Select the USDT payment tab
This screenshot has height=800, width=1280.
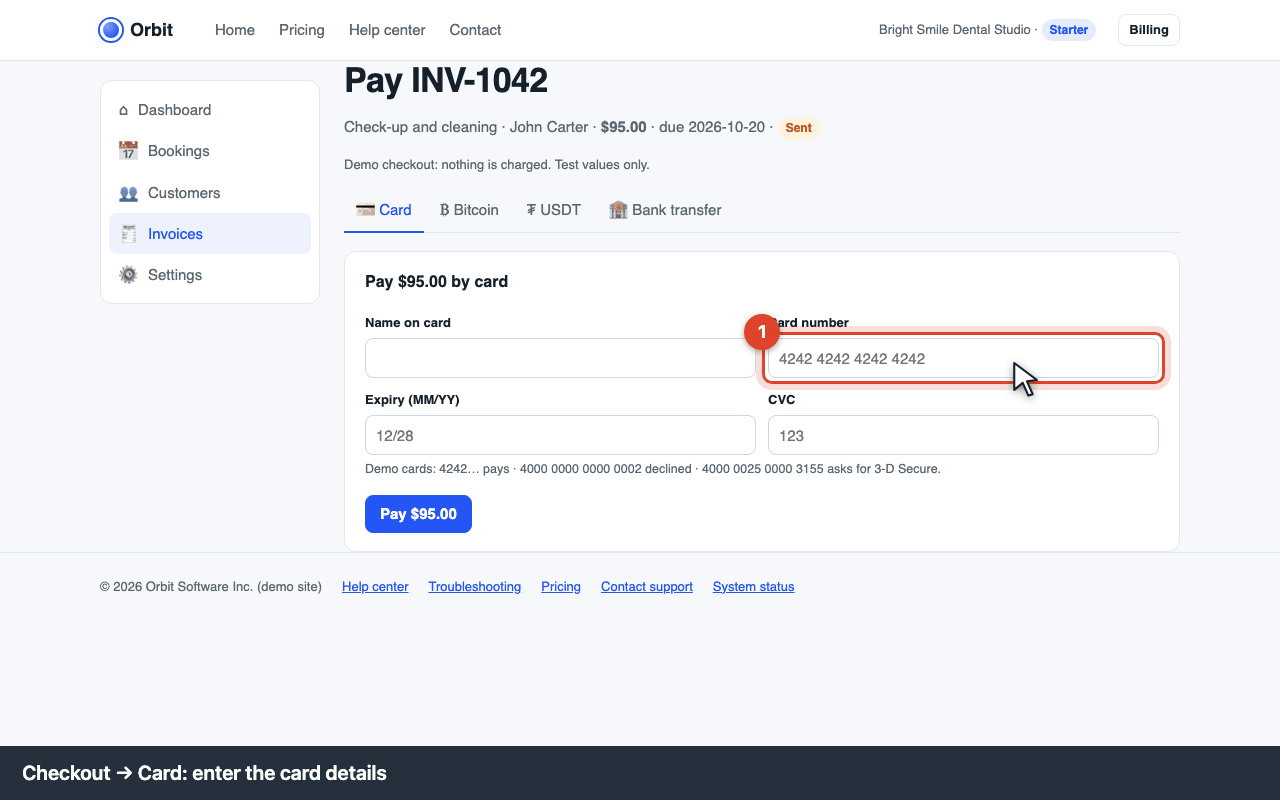pos(554,210)
